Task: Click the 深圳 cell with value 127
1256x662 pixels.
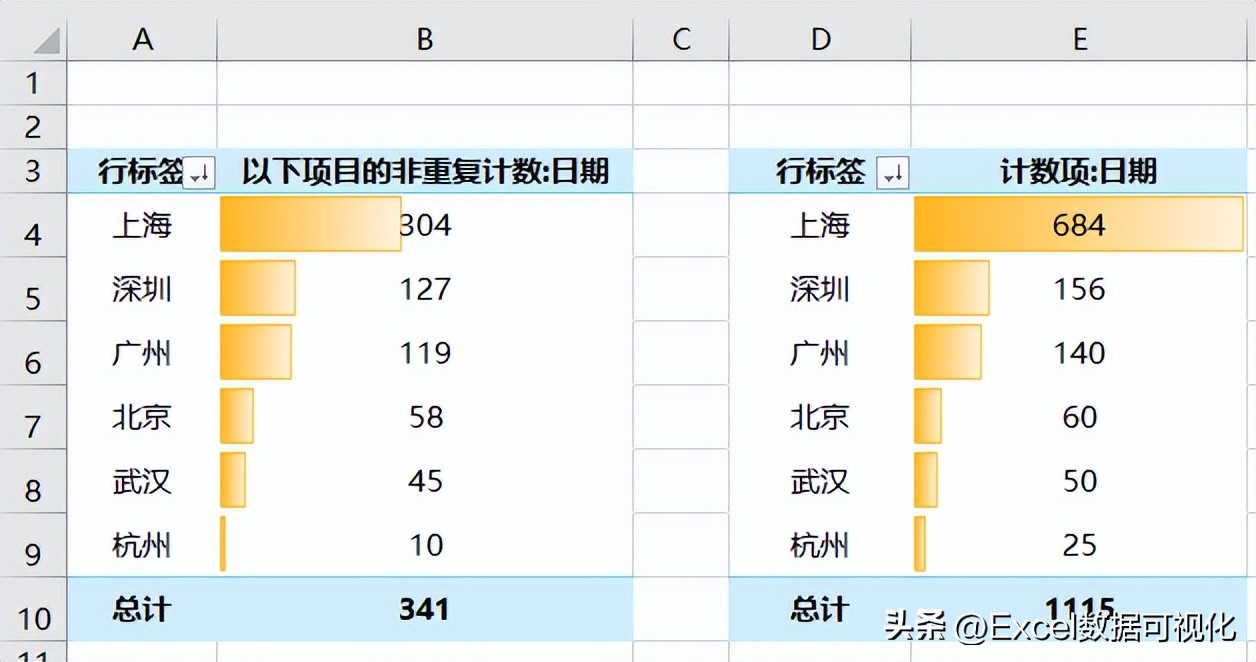Action: (425, 289)
